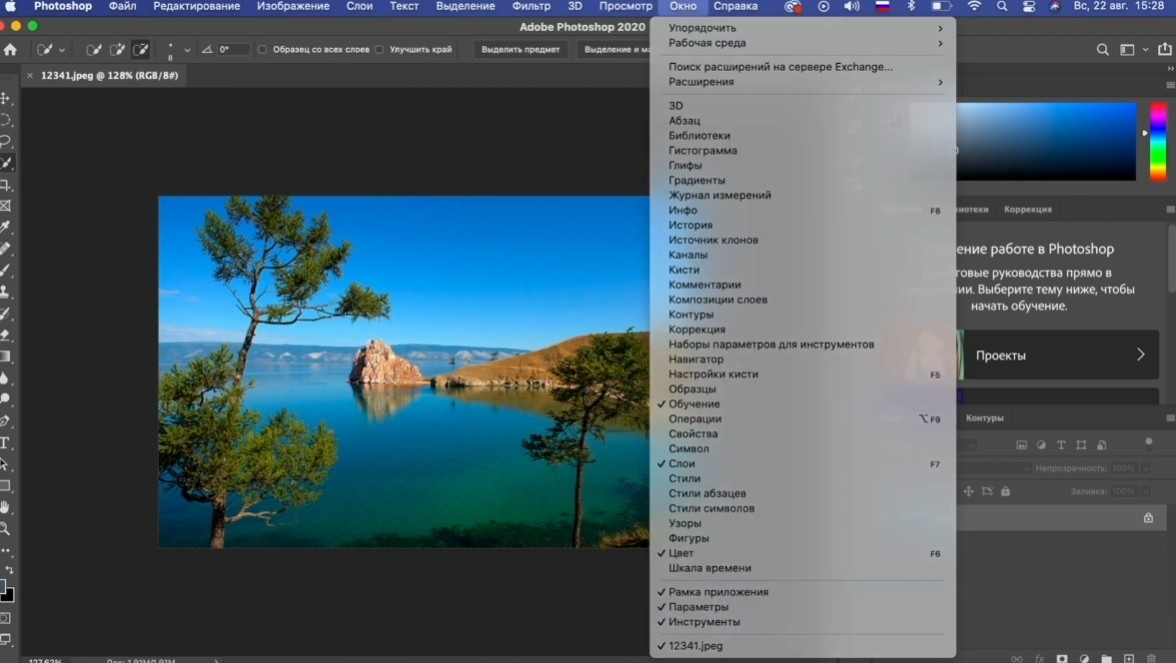Viewport: 1176px width, 663px height.
Task: Click the Home icon in options bar
Action: (x=10, y=50)
